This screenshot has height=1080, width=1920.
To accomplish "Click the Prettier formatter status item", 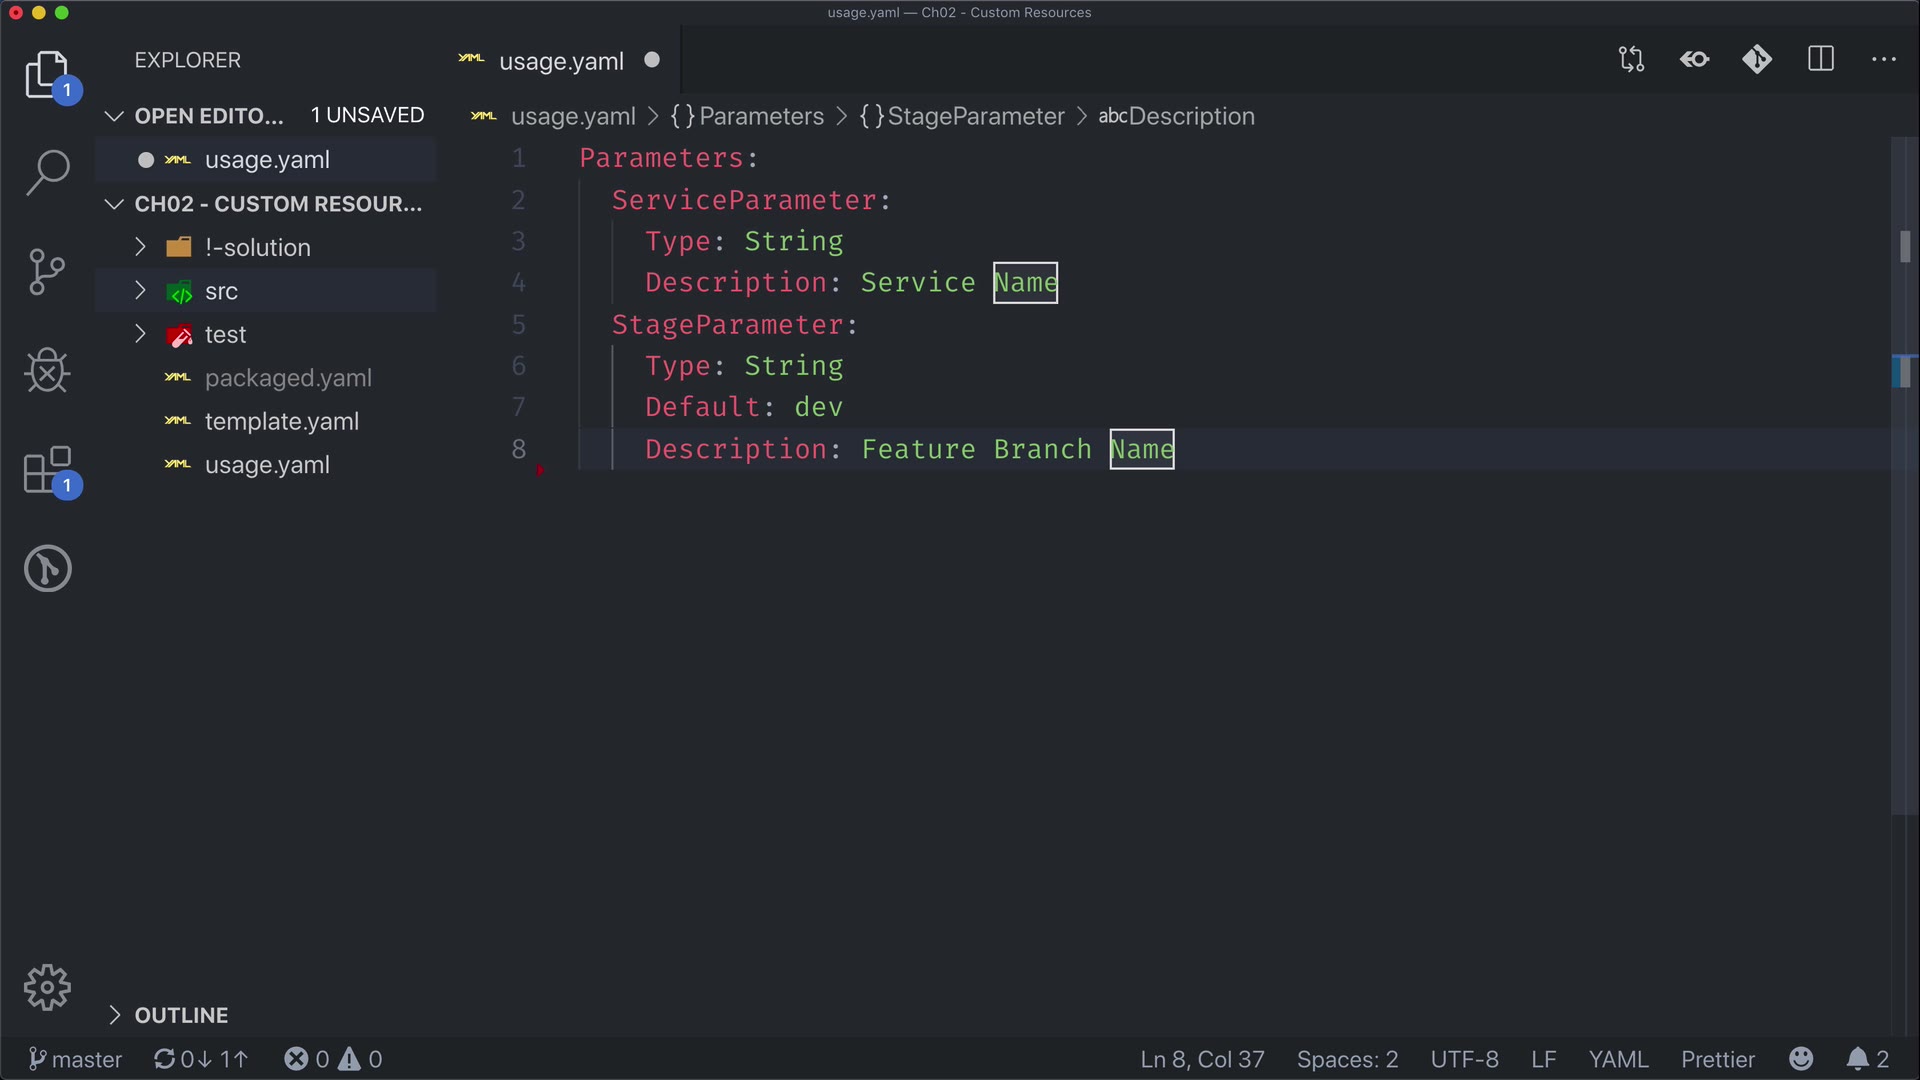I will 1717,1059.
